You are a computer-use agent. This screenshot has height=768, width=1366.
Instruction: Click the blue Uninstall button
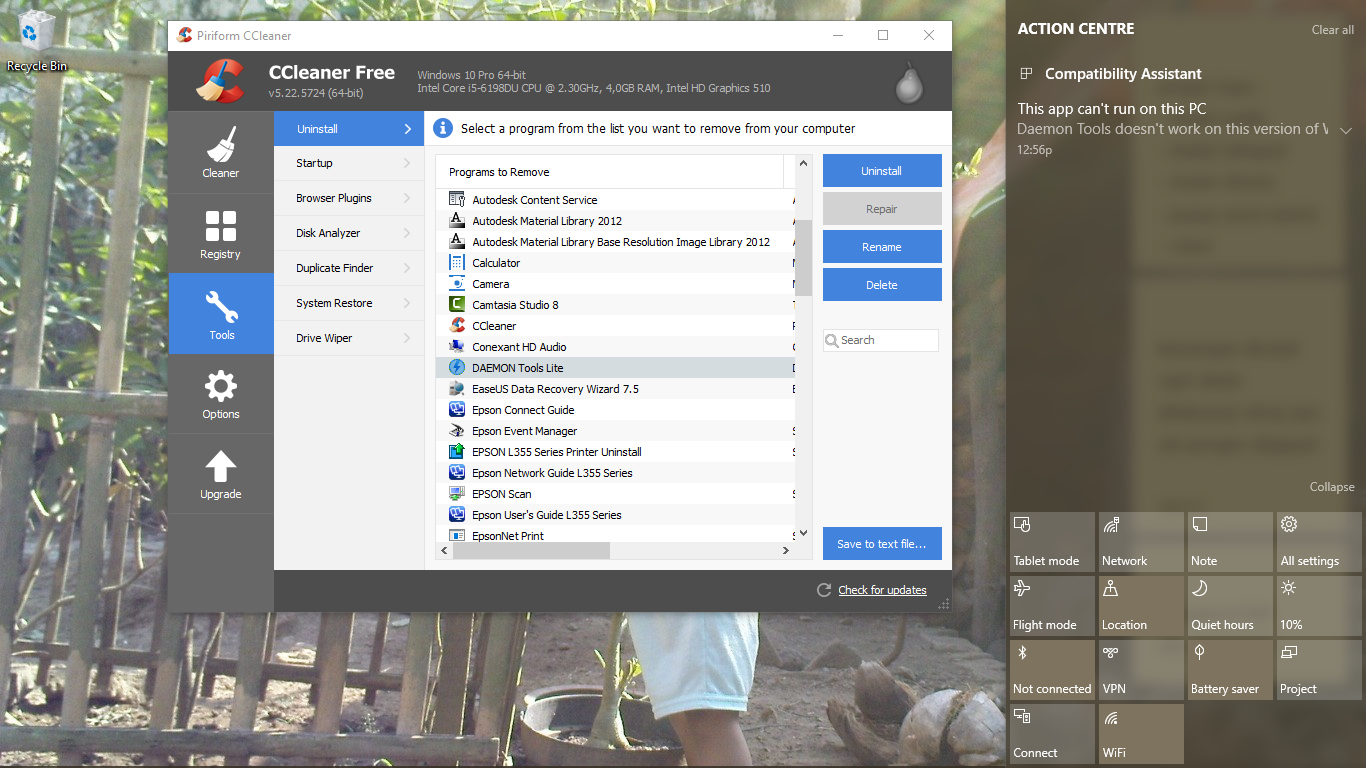click(x=881, y=171)
